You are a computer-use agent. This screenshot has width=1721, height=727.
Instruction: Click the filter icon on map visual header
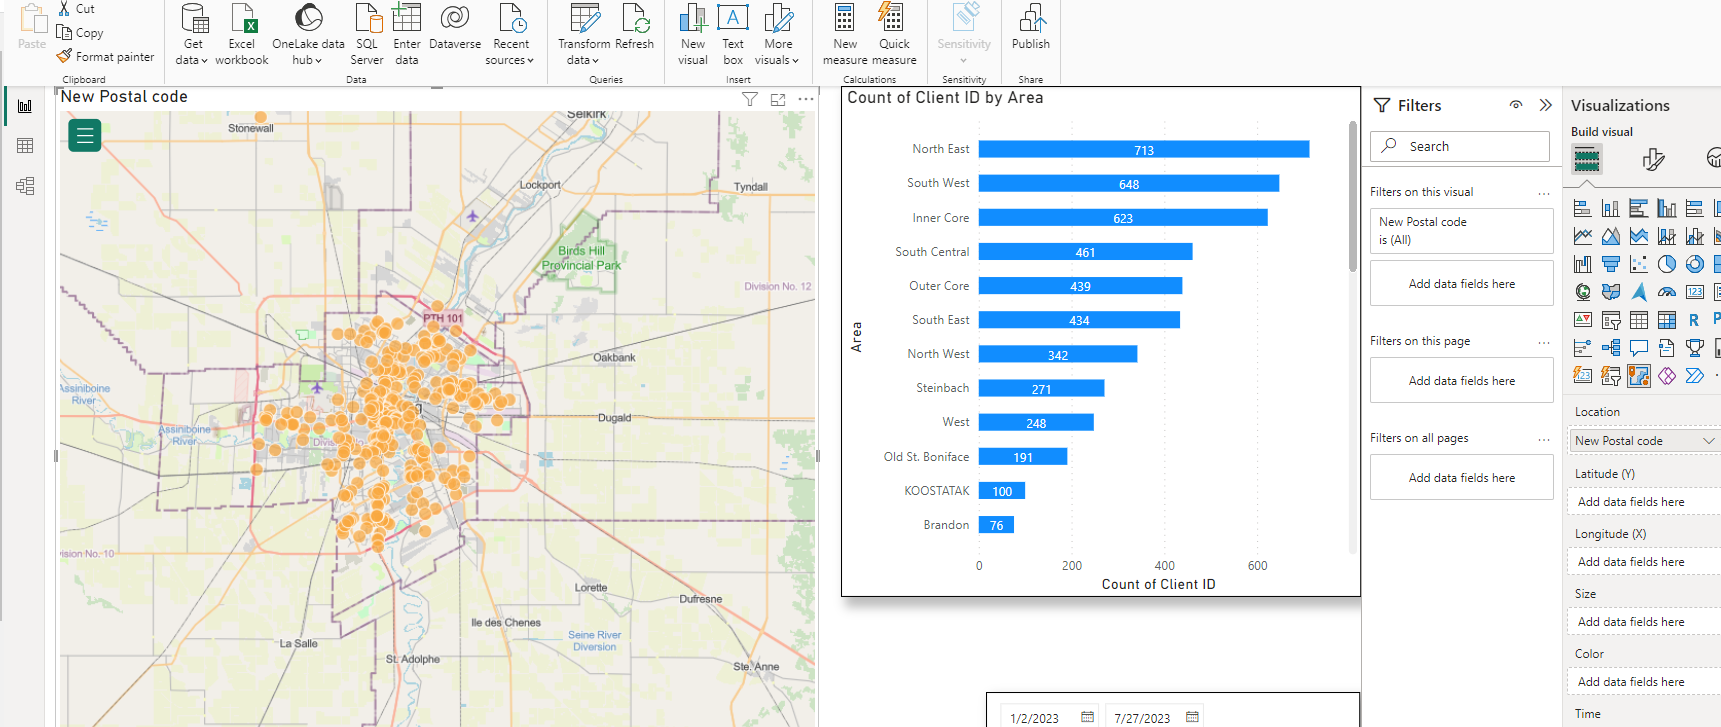pyautogui.click(x=750, y=99)
